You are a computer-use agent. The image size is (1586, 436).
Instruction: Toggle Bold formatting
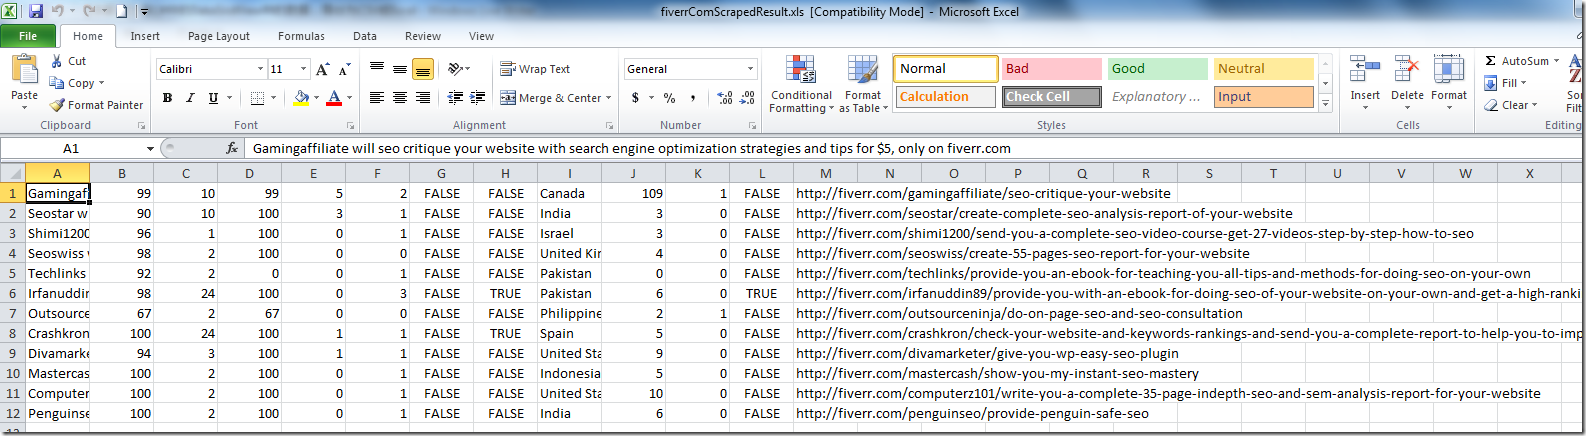point(167,98)
